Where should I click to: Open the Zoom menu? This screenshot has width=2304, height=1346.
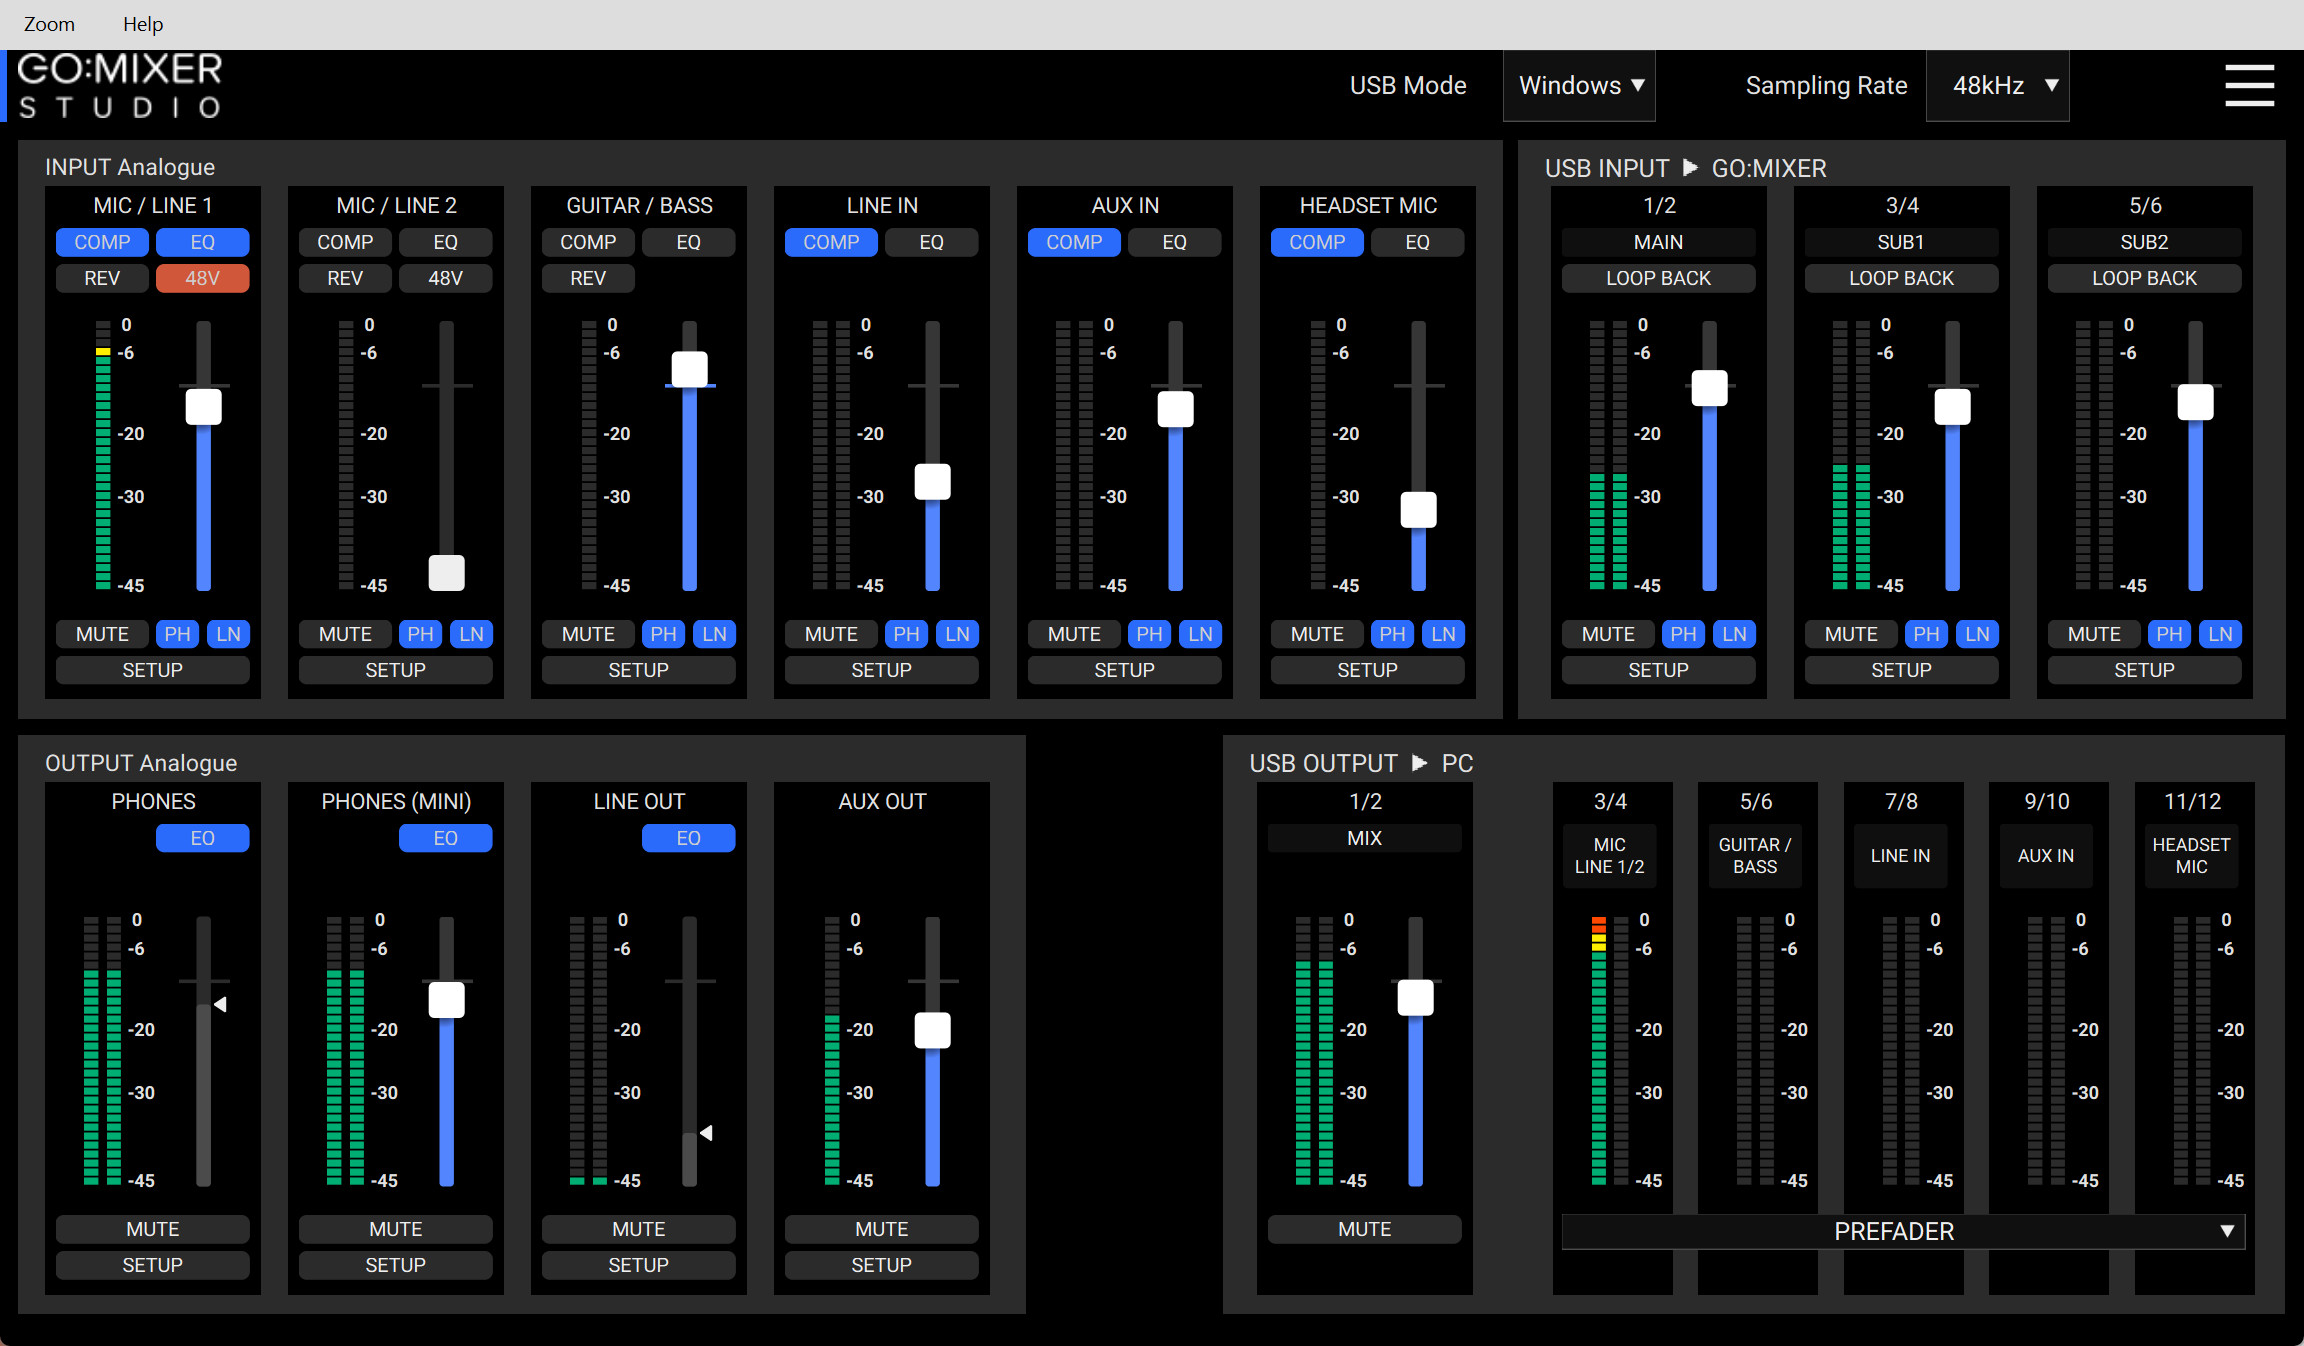pos(49,24)
